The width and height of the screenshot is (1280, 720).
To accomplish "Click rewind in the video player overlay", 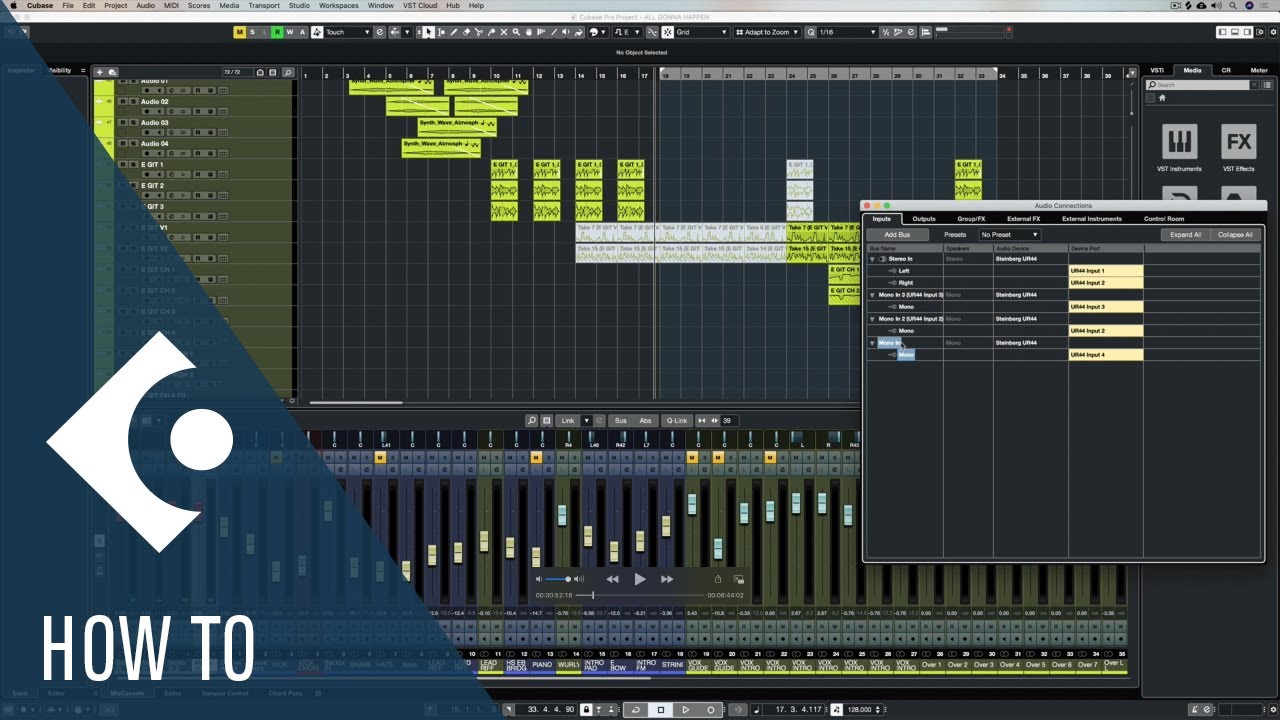I will coord(613,579).
